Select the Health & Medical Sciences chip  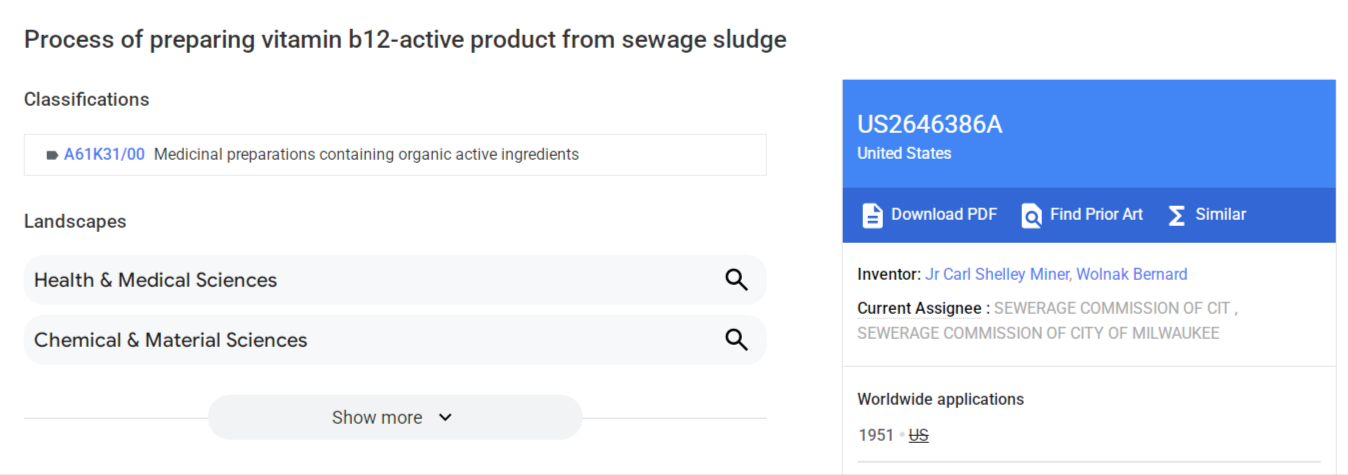point(395,280)
